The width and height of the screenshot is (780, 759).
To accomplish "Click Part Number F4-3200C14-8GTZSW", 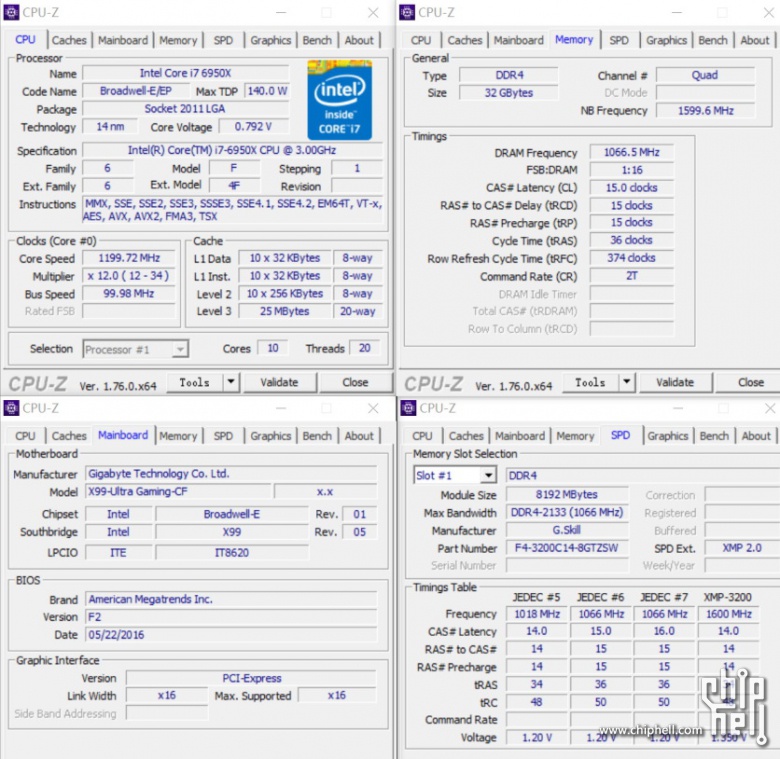I will coord(567,548).
